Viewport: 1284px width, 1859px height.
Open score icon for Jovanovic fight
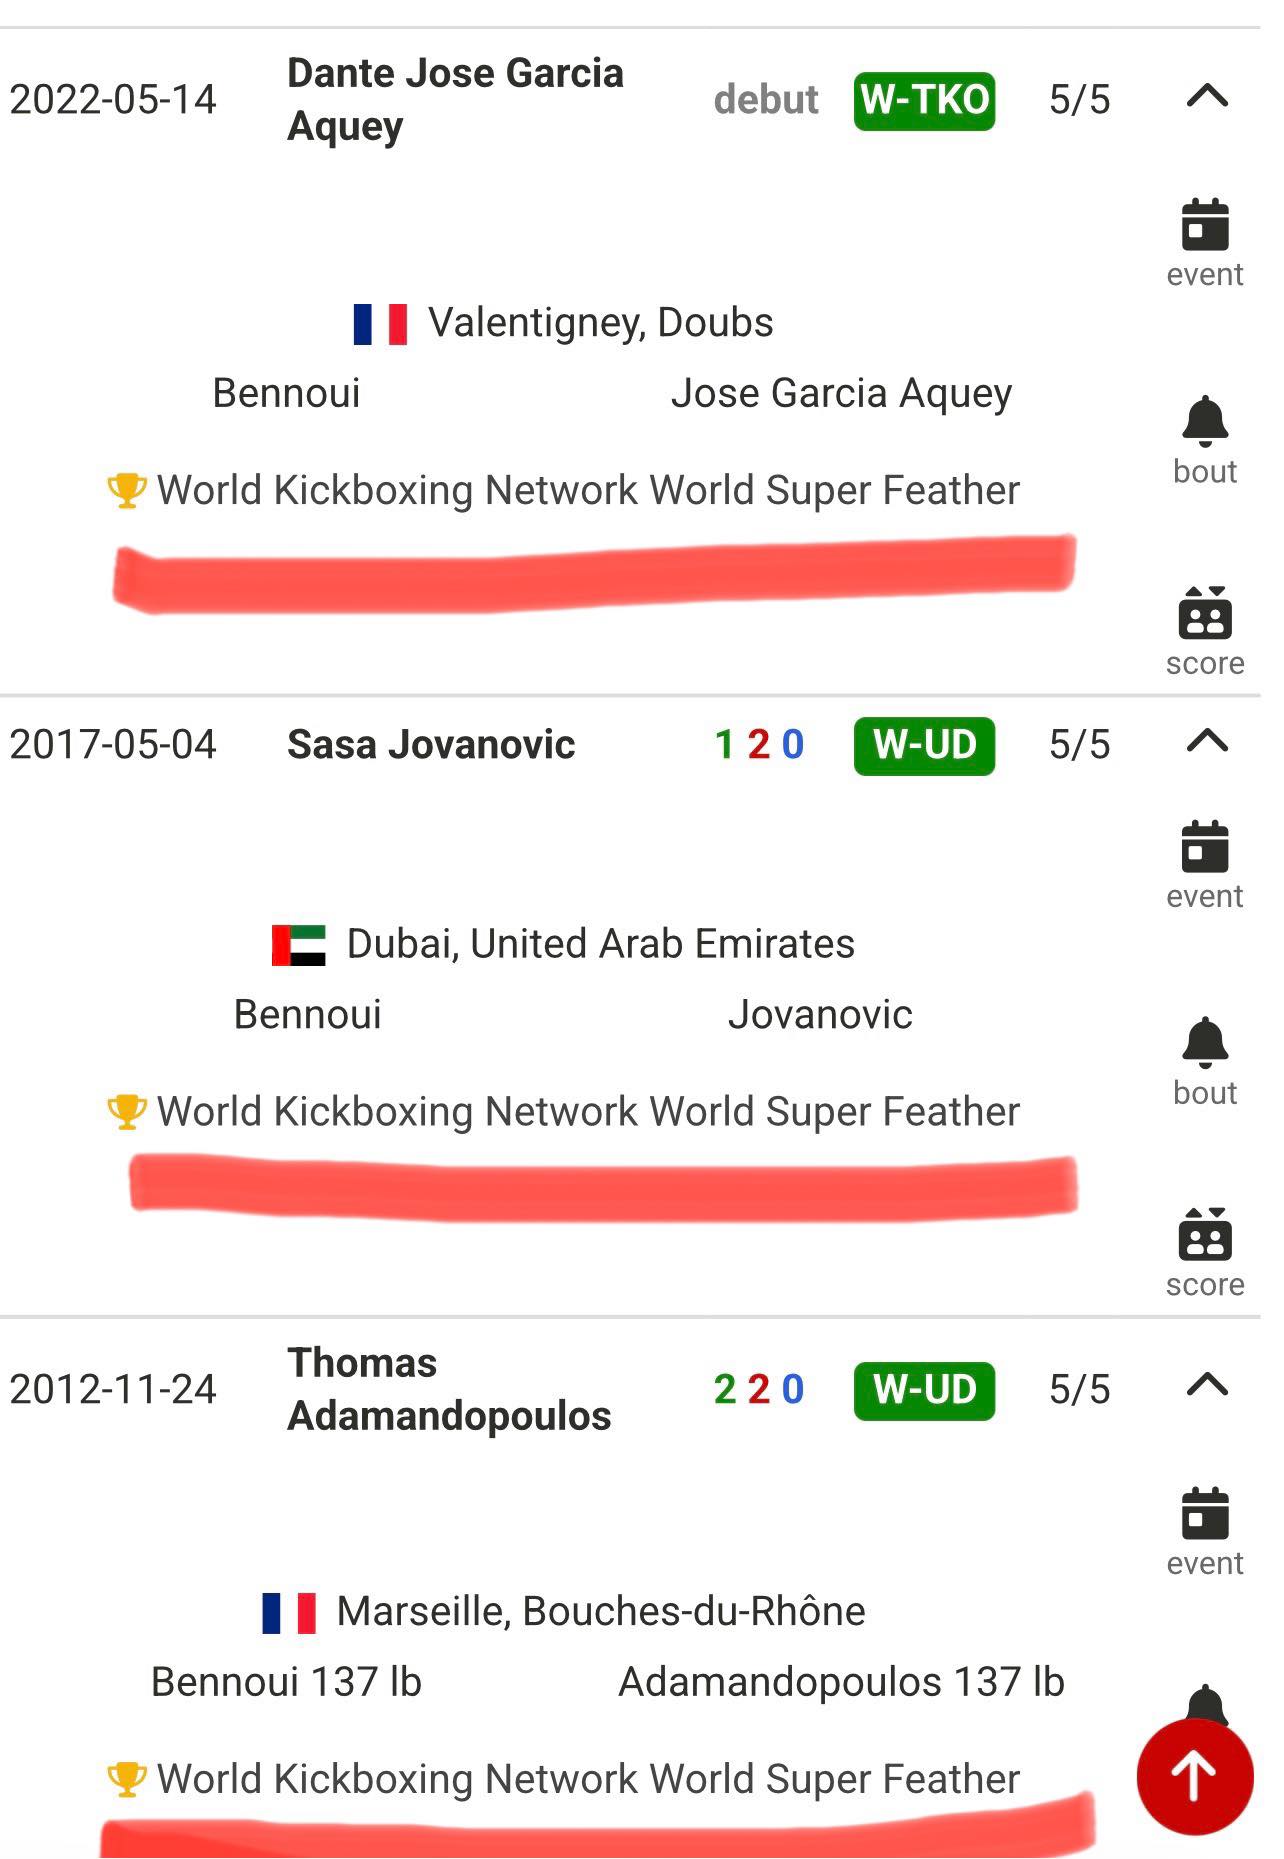pos(1205,1234)
